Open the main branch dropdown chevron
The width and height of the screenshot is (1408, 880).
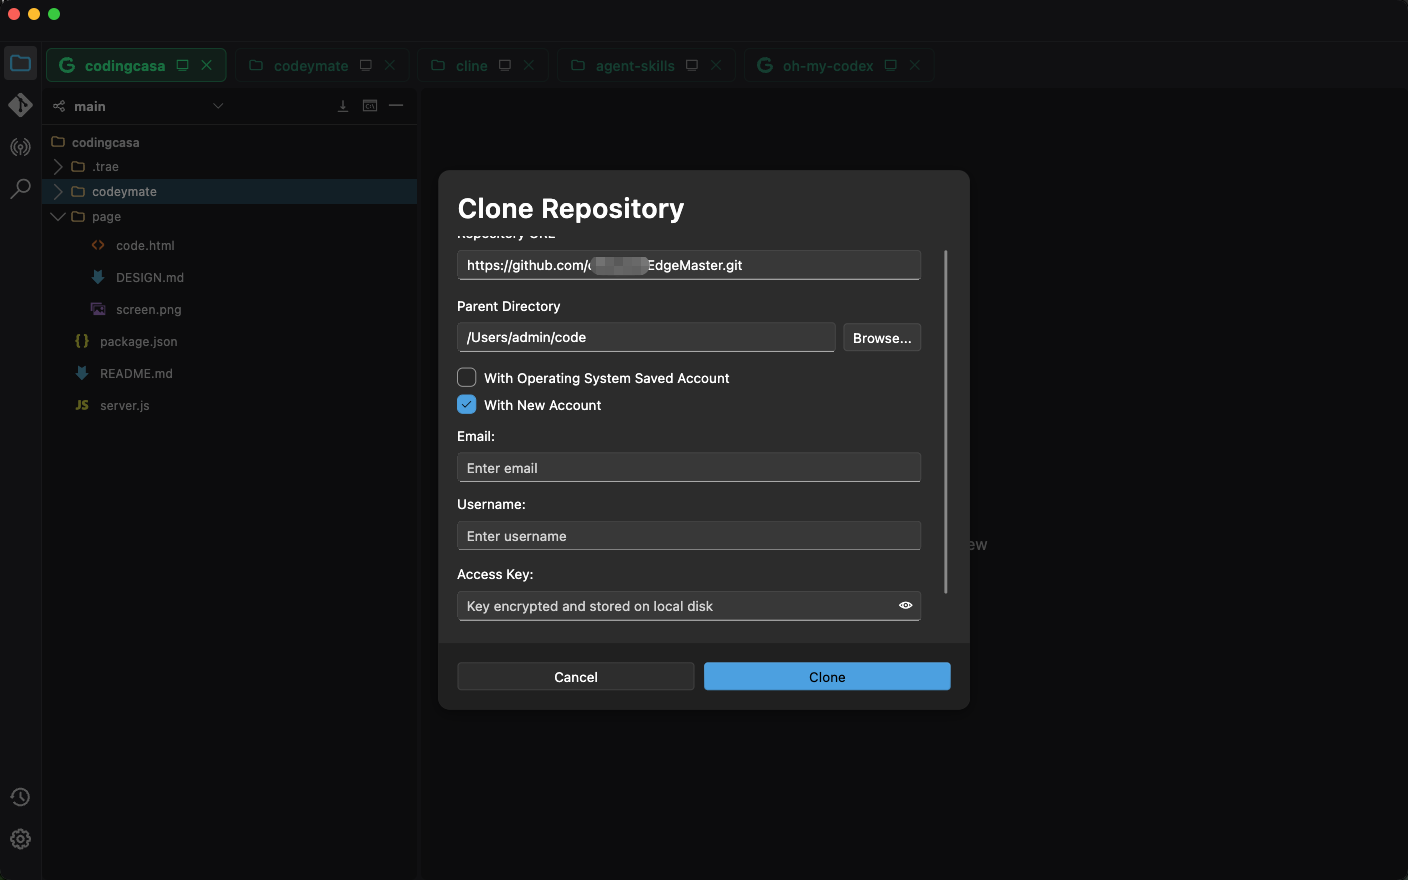click(218, 106)
